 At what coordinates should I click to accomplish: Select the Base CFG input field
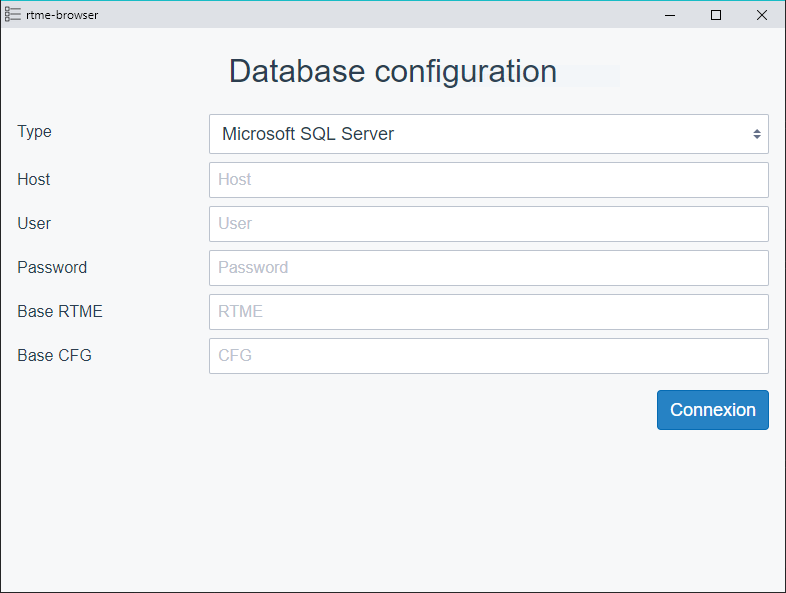click(x=489, y=356)
